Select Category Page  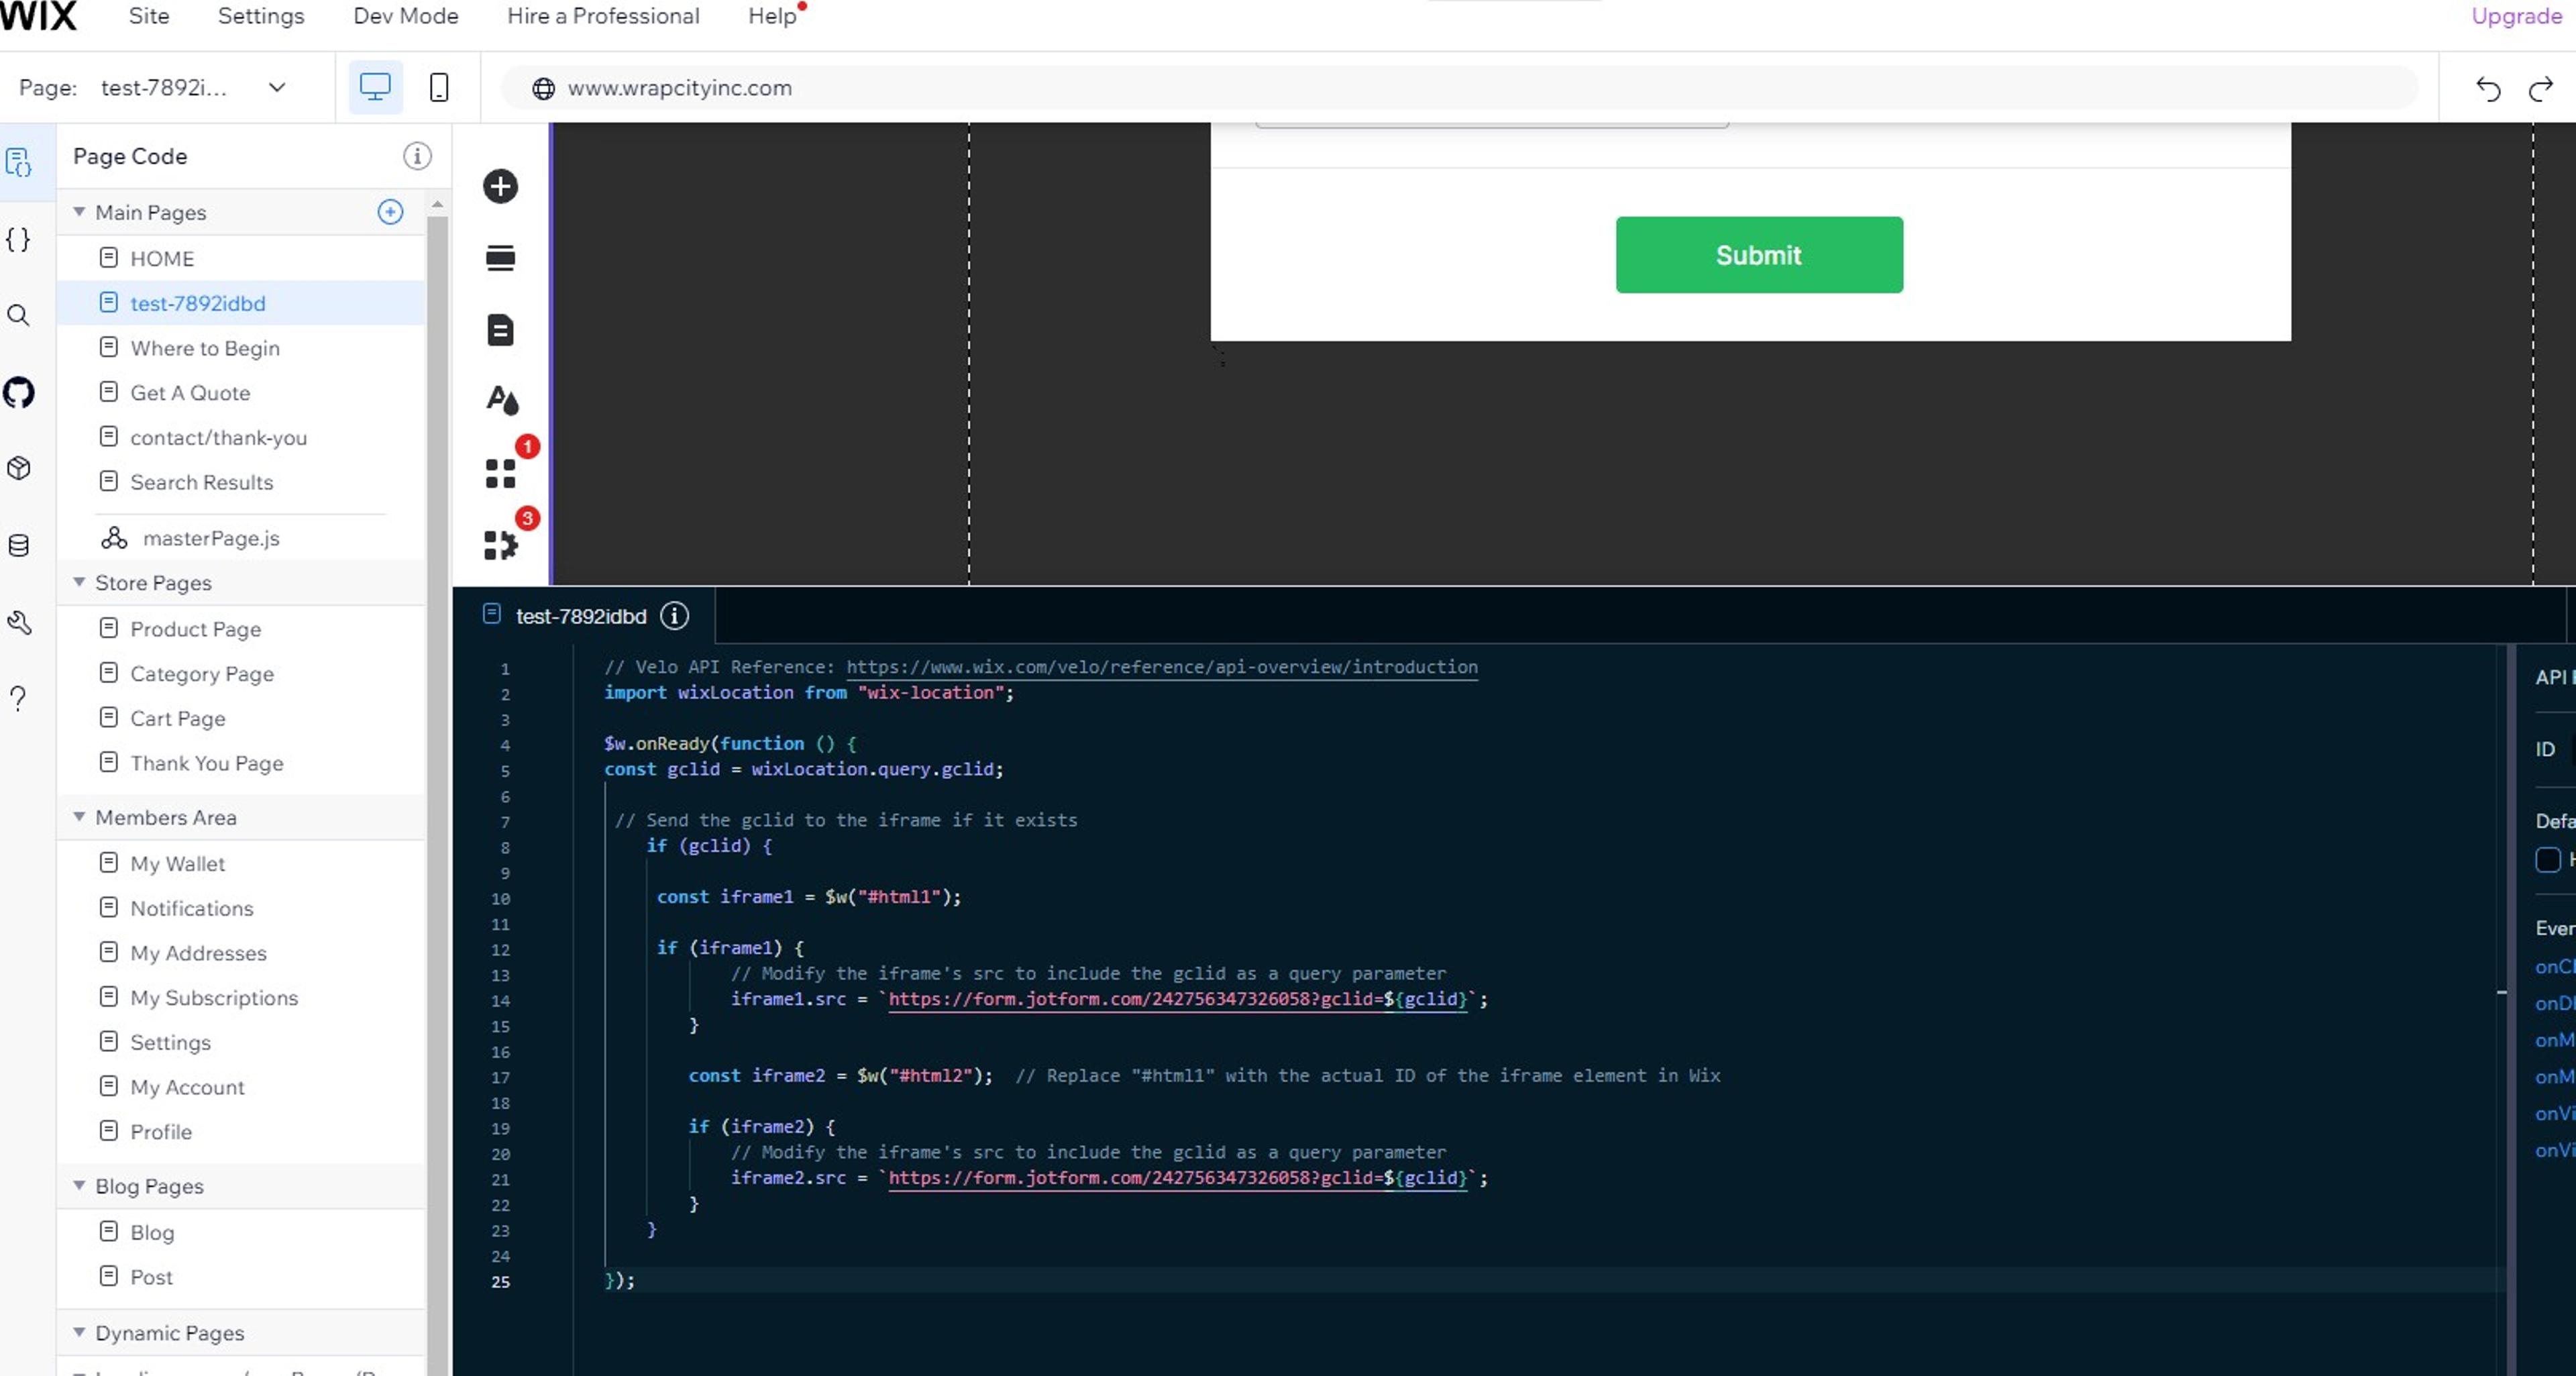coord(241,674)
